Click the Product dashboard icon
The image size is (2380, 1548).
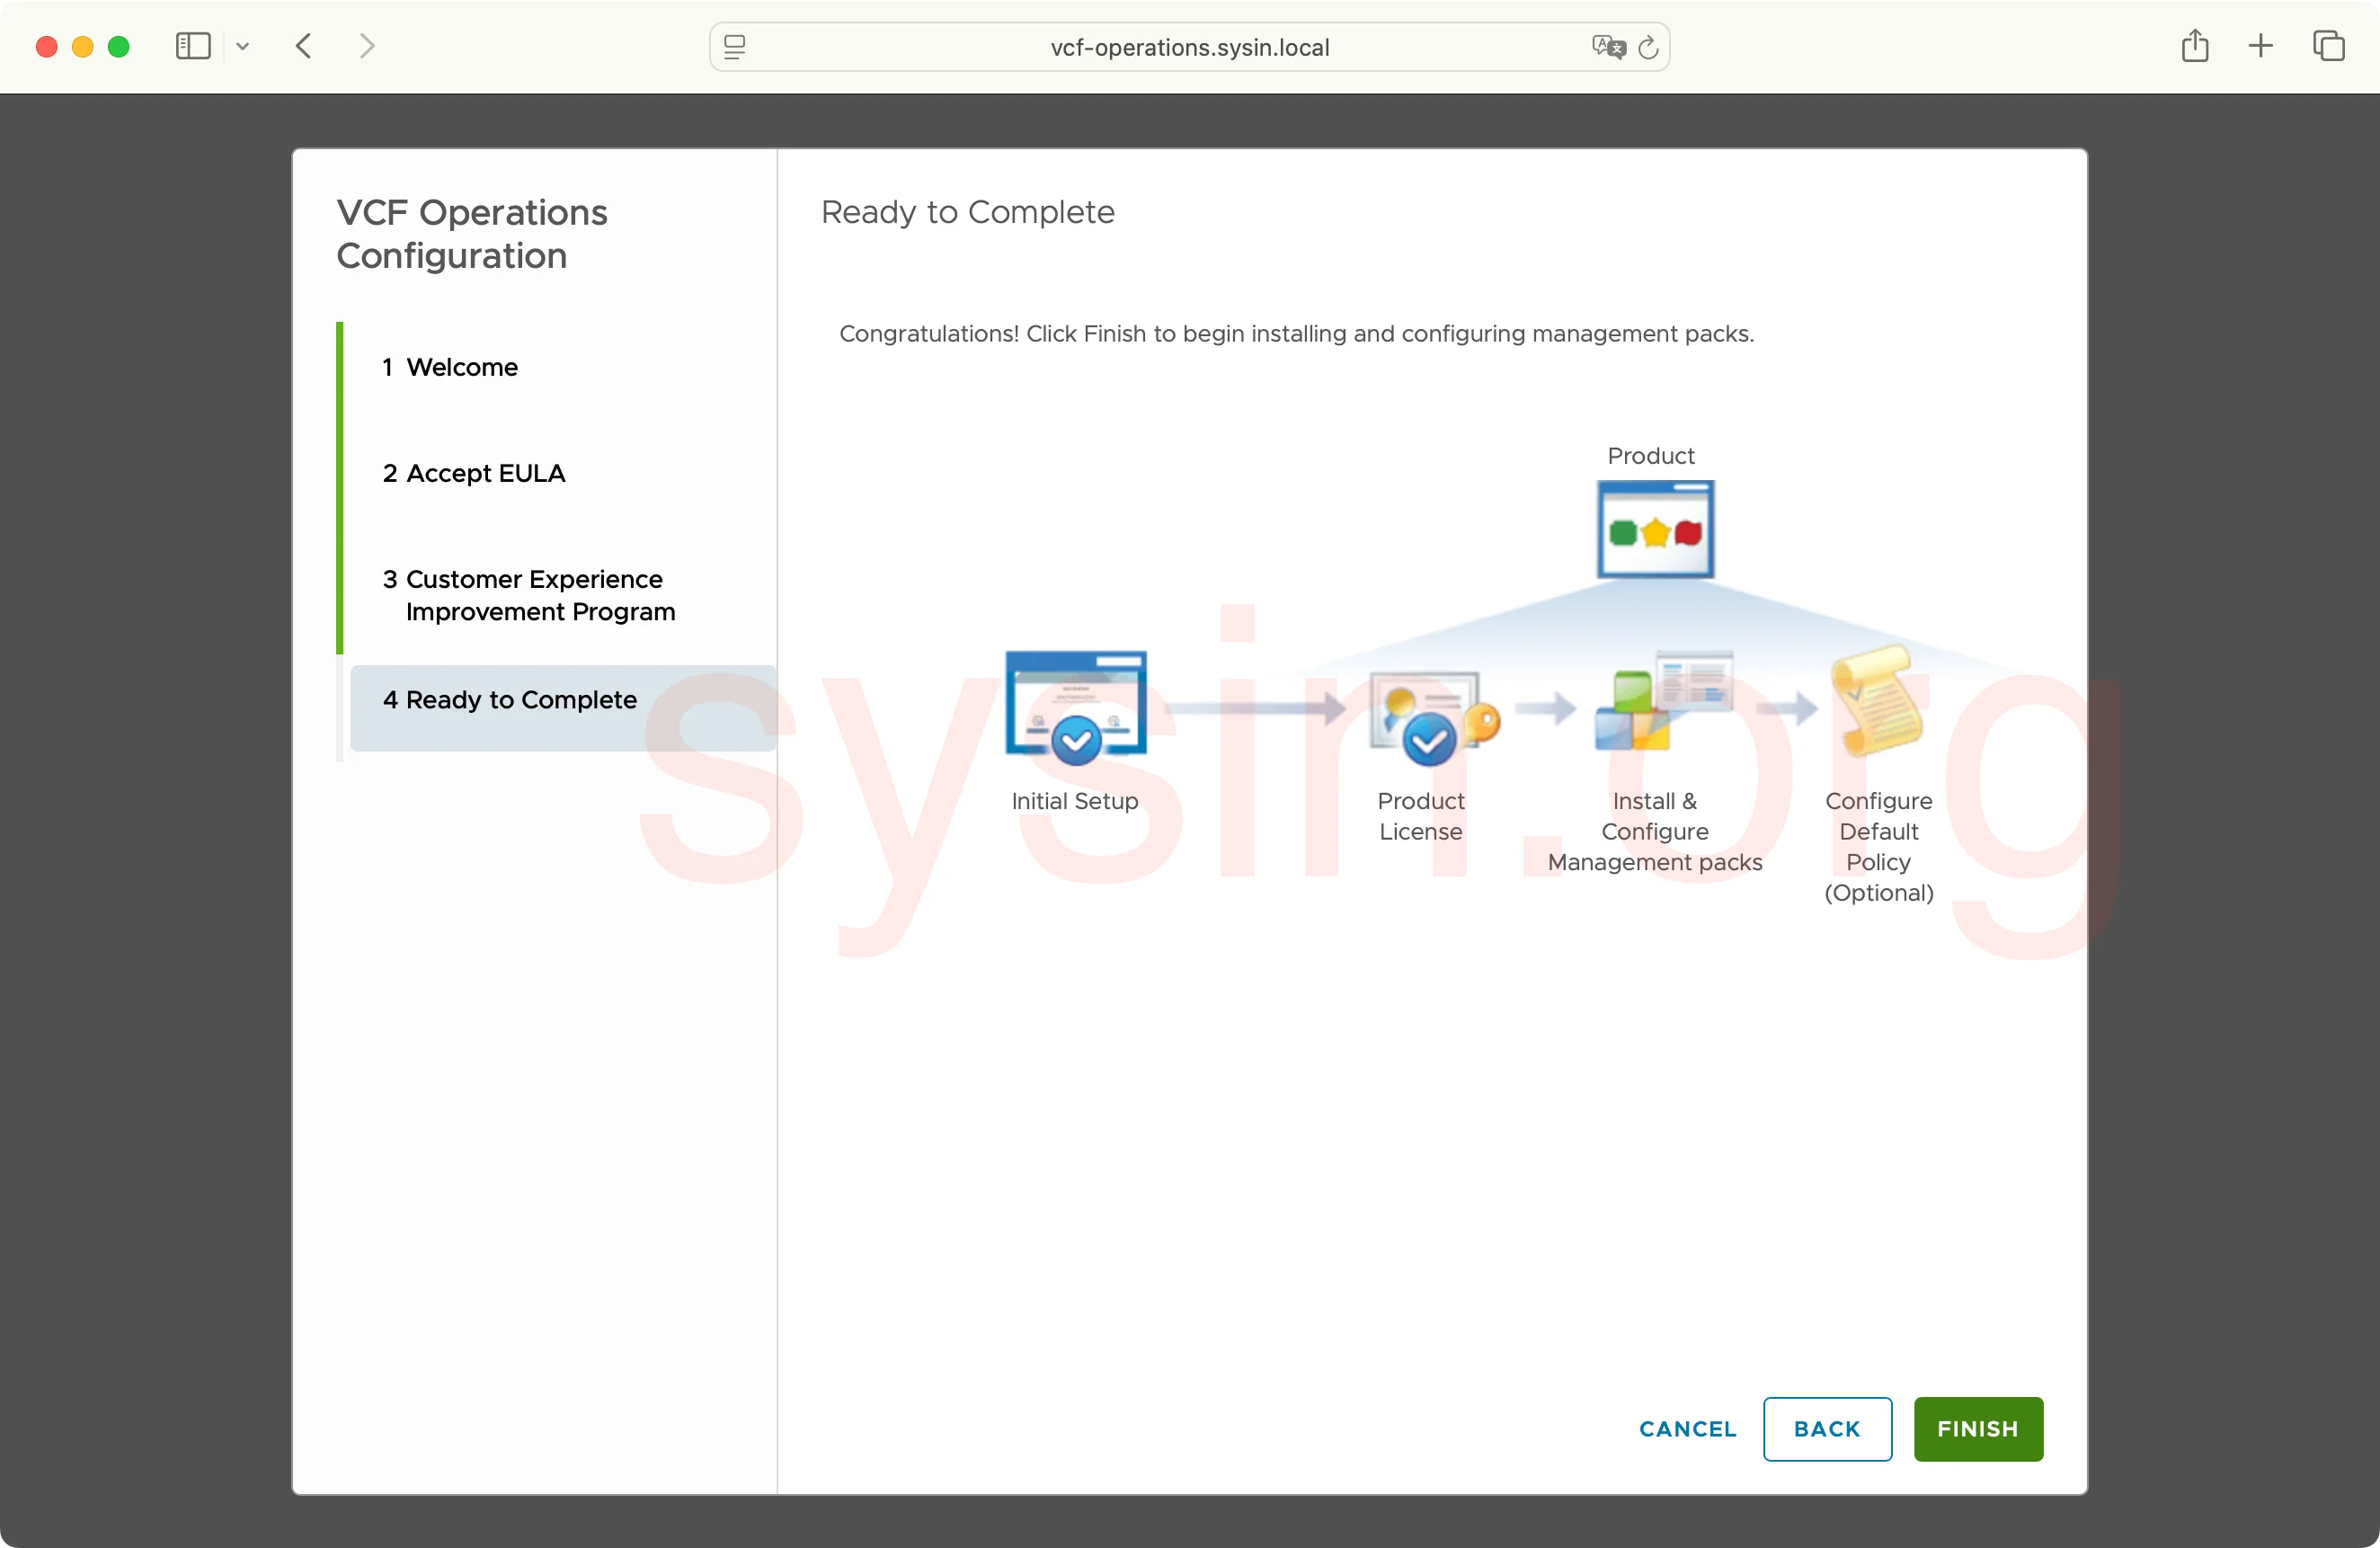click(1654, 529)
